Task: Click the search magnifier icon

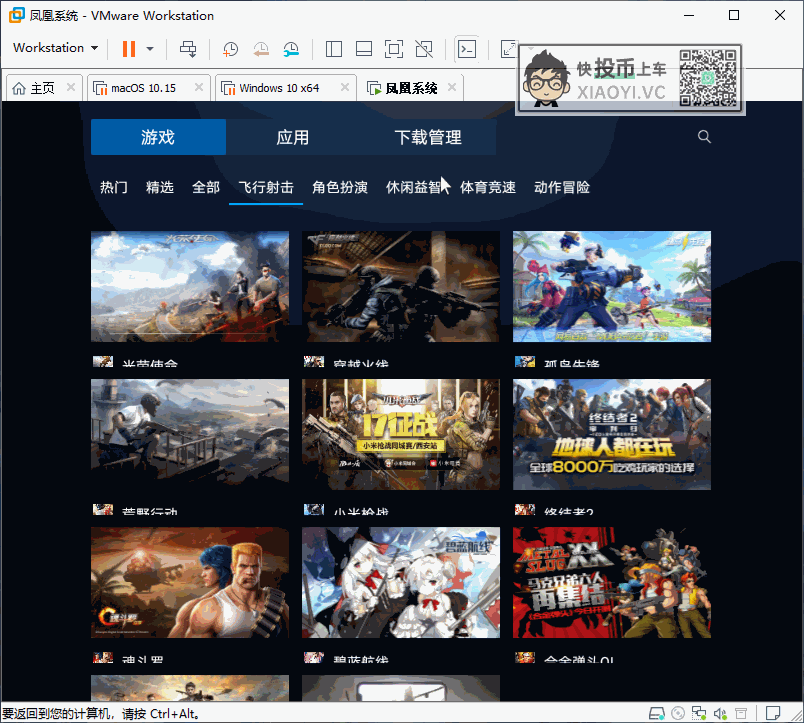Action: pyautogui.click(x=704, y=136)
